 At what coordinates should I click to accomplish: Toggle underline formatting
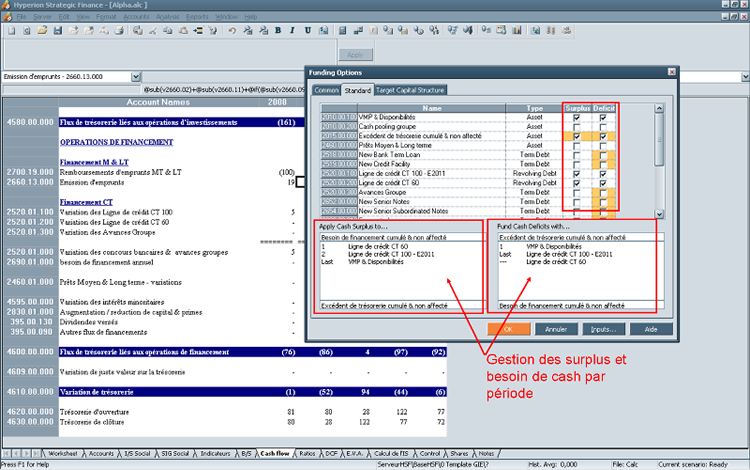coord(308,31)
